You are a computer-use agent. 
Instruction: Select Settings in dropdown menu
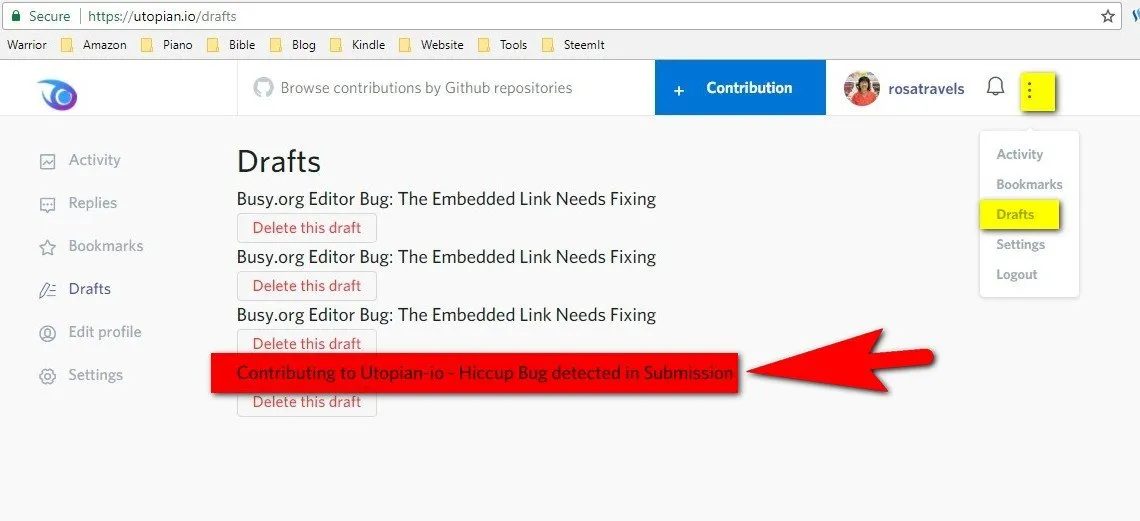[1020, 244]
